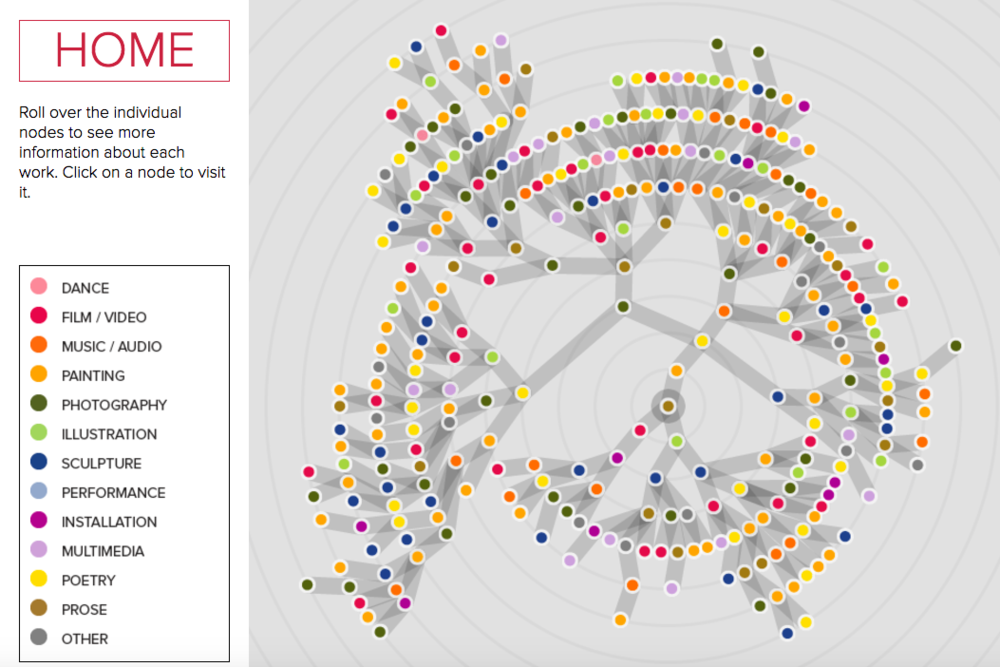The height and width of the screenshot is (667, 1000).
Task: Select the red FILM / VIDEO legend dot
Action: [39, 315]
